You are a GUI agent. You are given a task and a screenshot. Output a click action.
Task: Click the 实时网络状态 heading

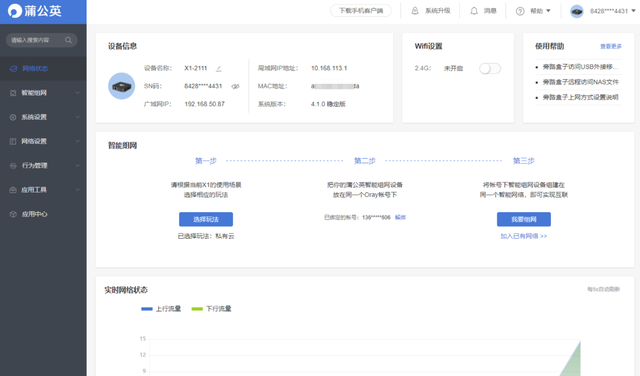coord(126,290)
